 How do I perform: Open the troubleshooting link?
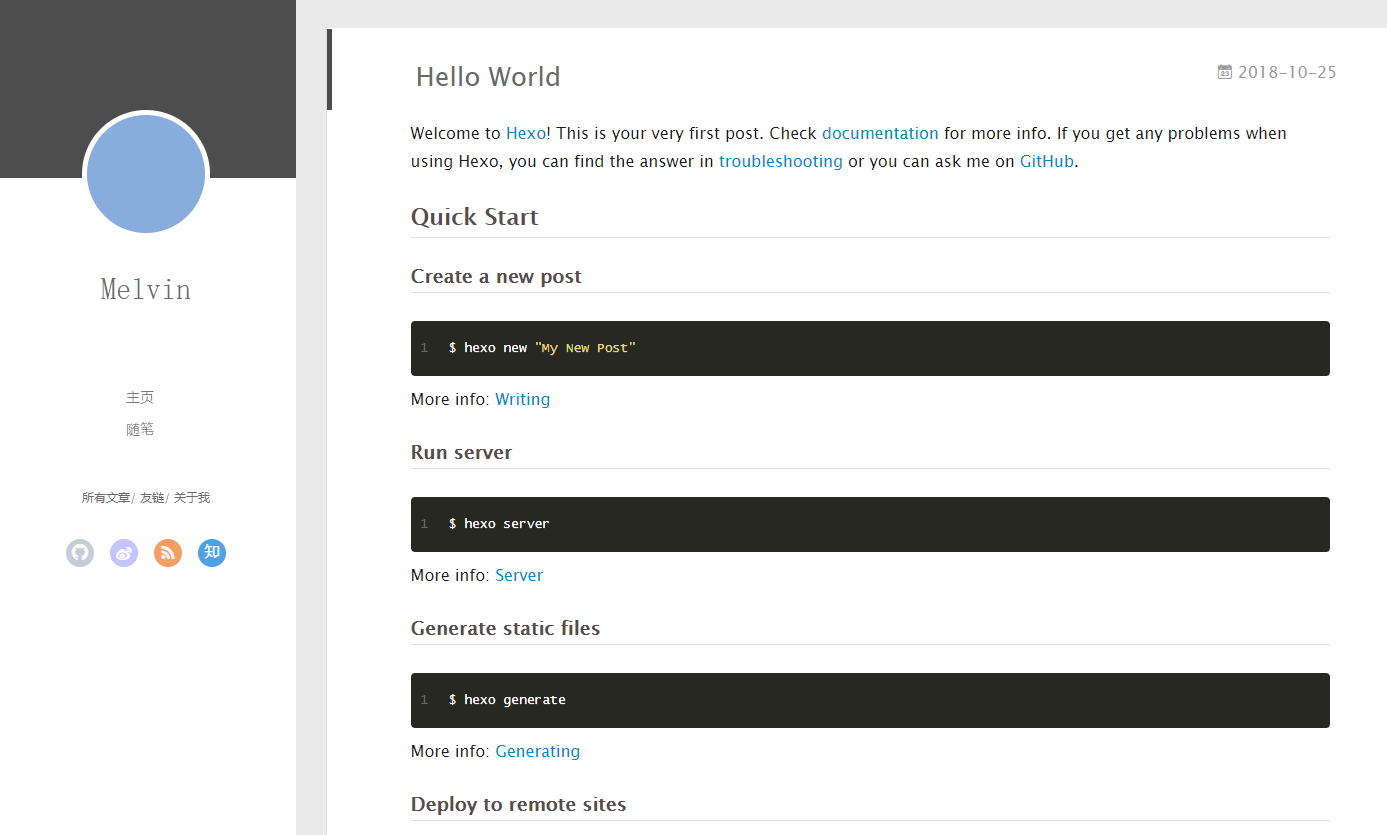pos(781,161)
